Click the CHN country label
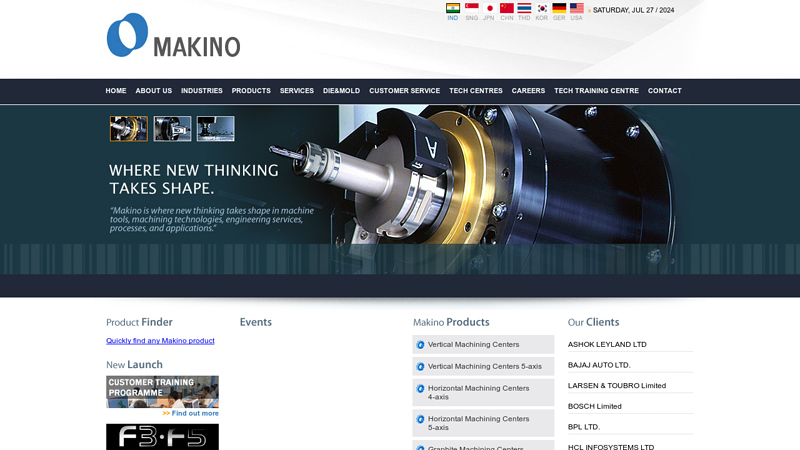800x450 pixels. click(507, 18)
